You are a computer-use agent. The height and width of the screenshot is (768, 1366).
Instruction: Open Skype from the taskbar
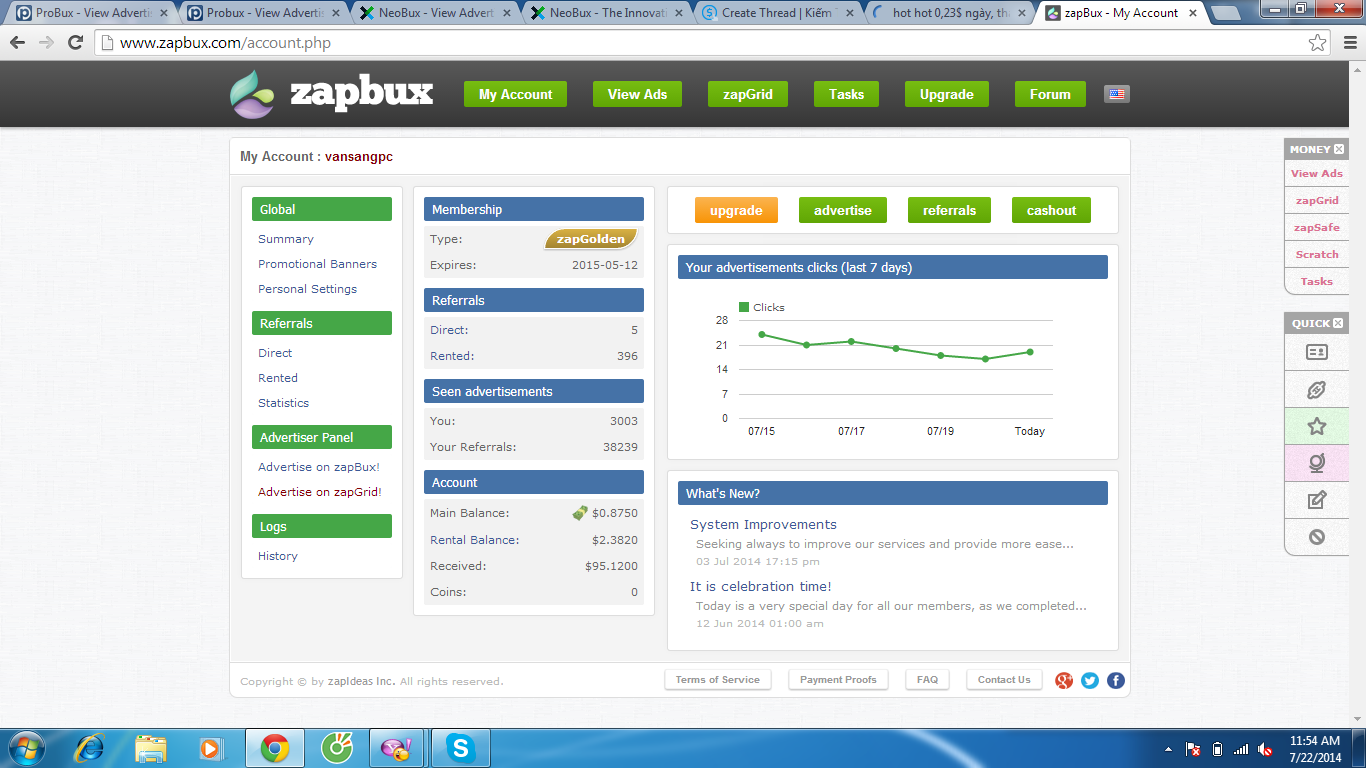[461, 747]
